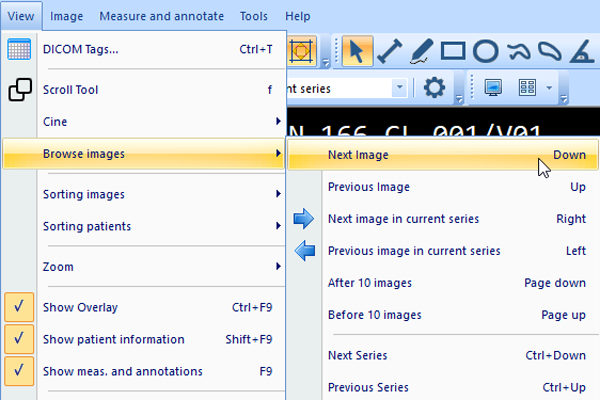
Task: Toggle Show meas. and annotations
Action: pos(19,371)
